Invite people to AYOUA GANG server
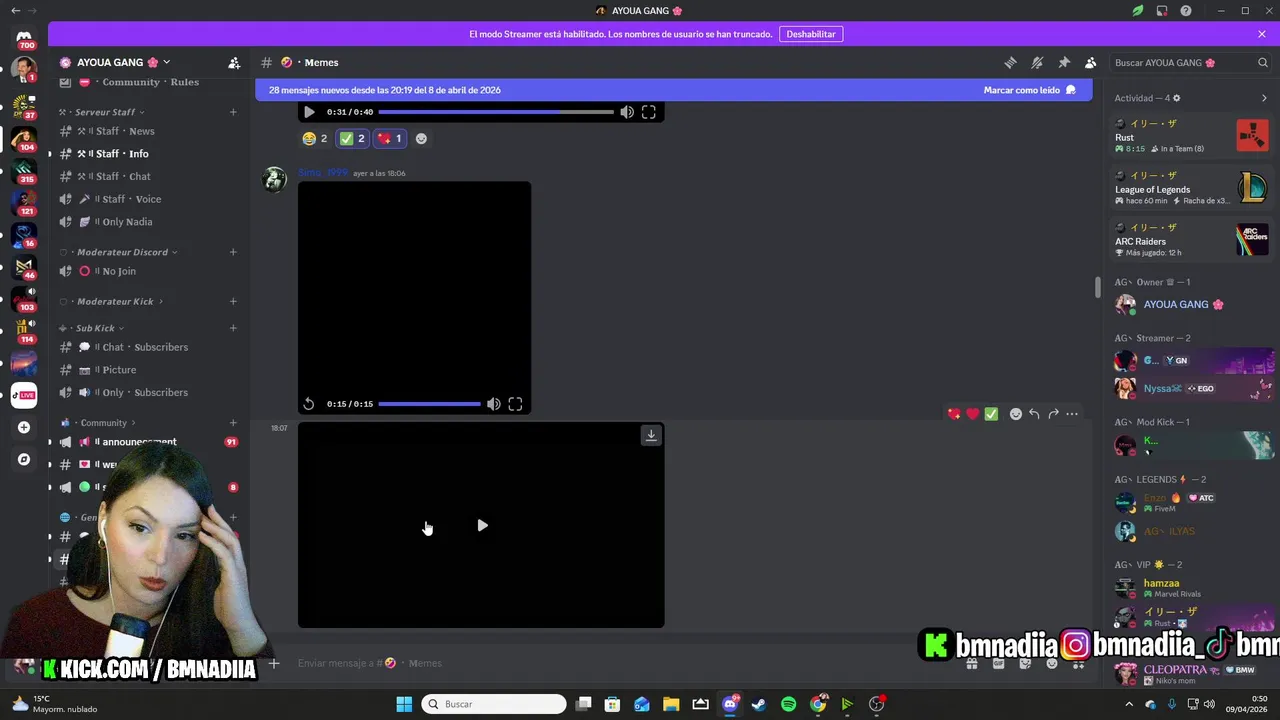The image size is (1280, 720). [234, 62]
